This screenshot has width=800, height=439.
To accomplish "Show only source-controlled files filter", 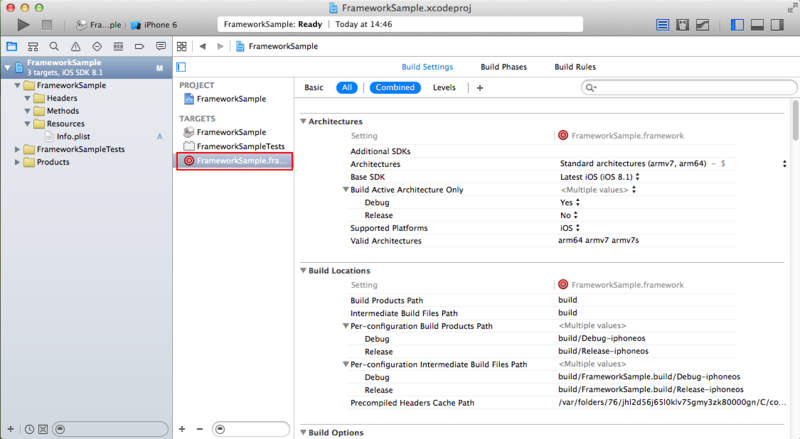I will pyautogui.click(x=43, y=429).
